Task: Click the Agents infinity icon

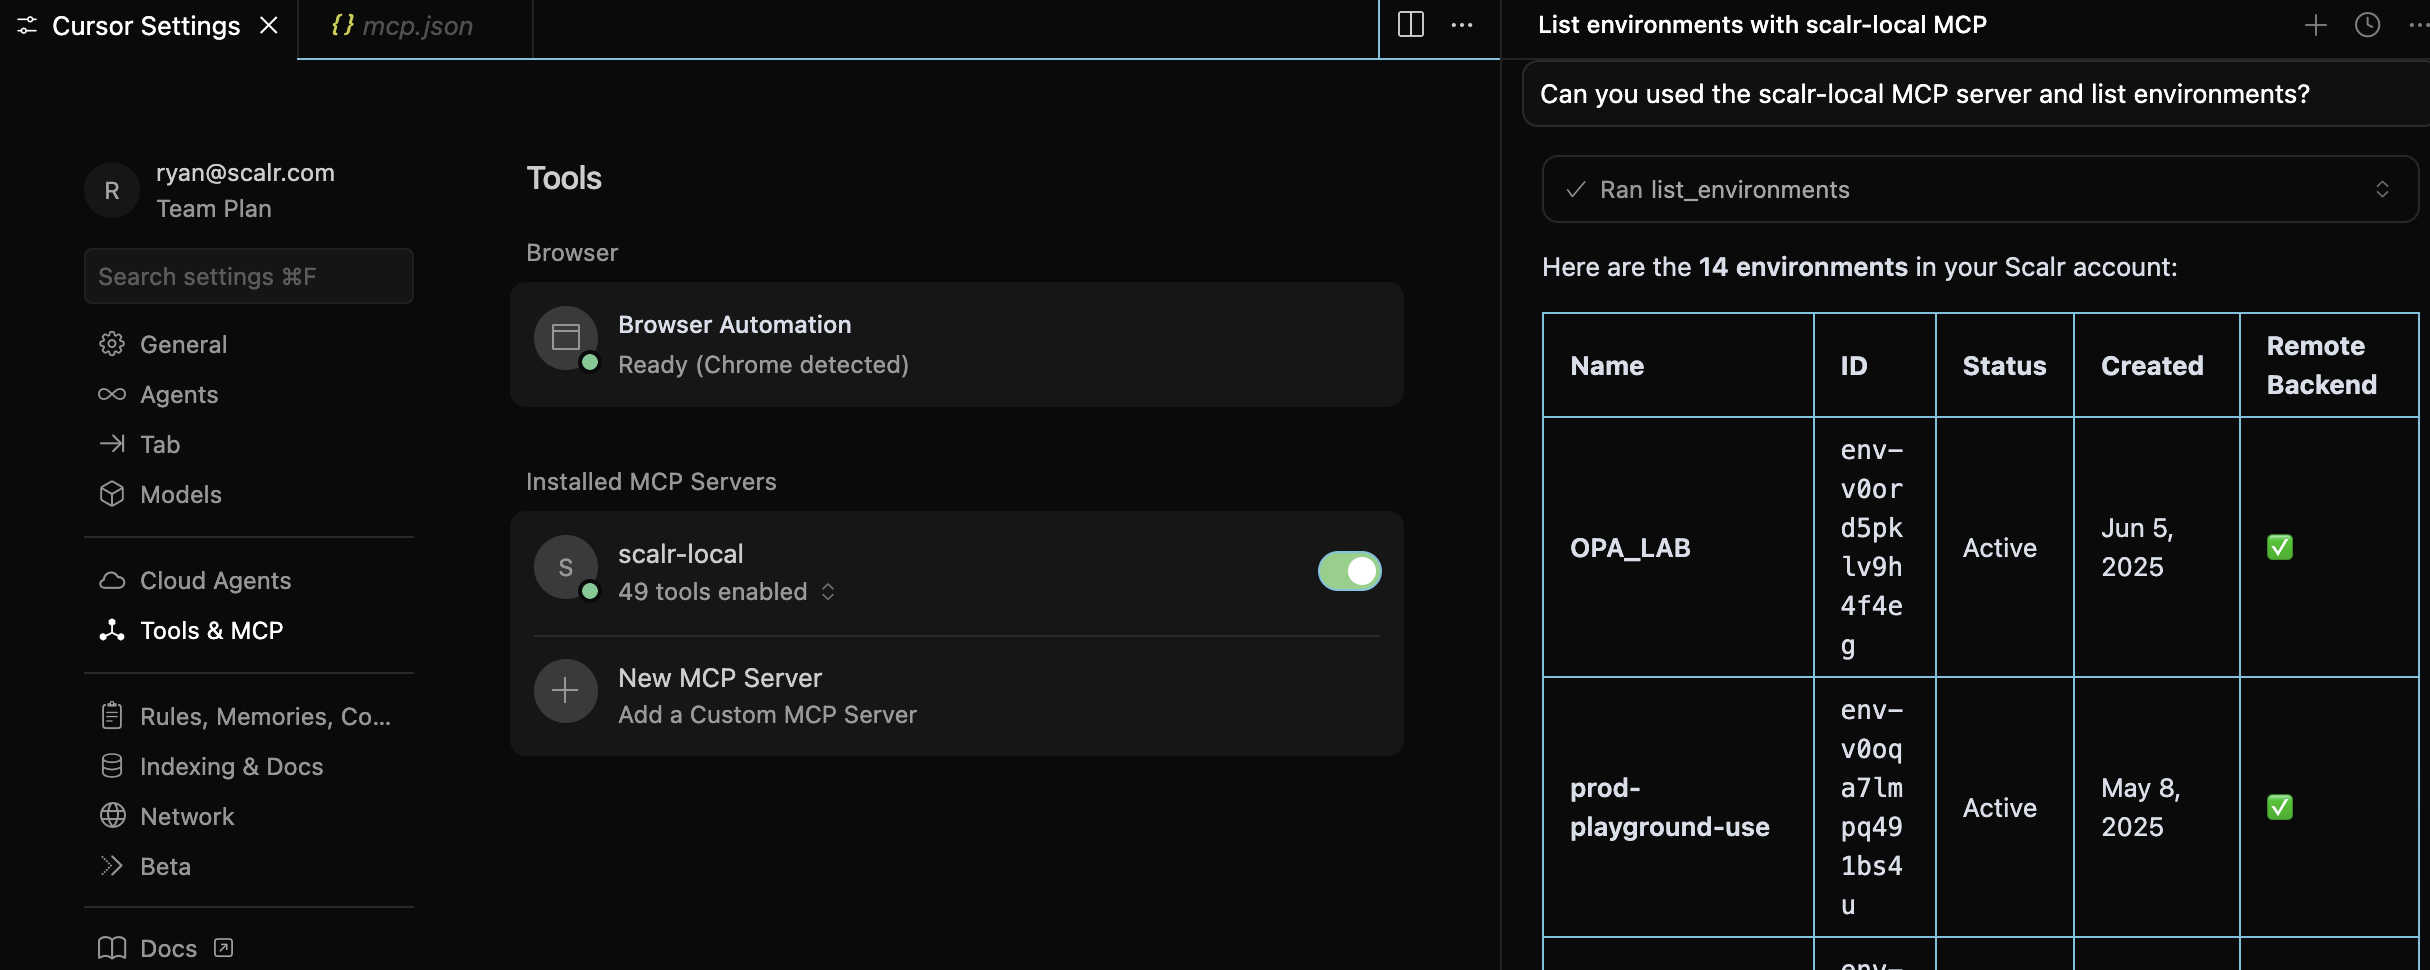Action: point(112,394)
